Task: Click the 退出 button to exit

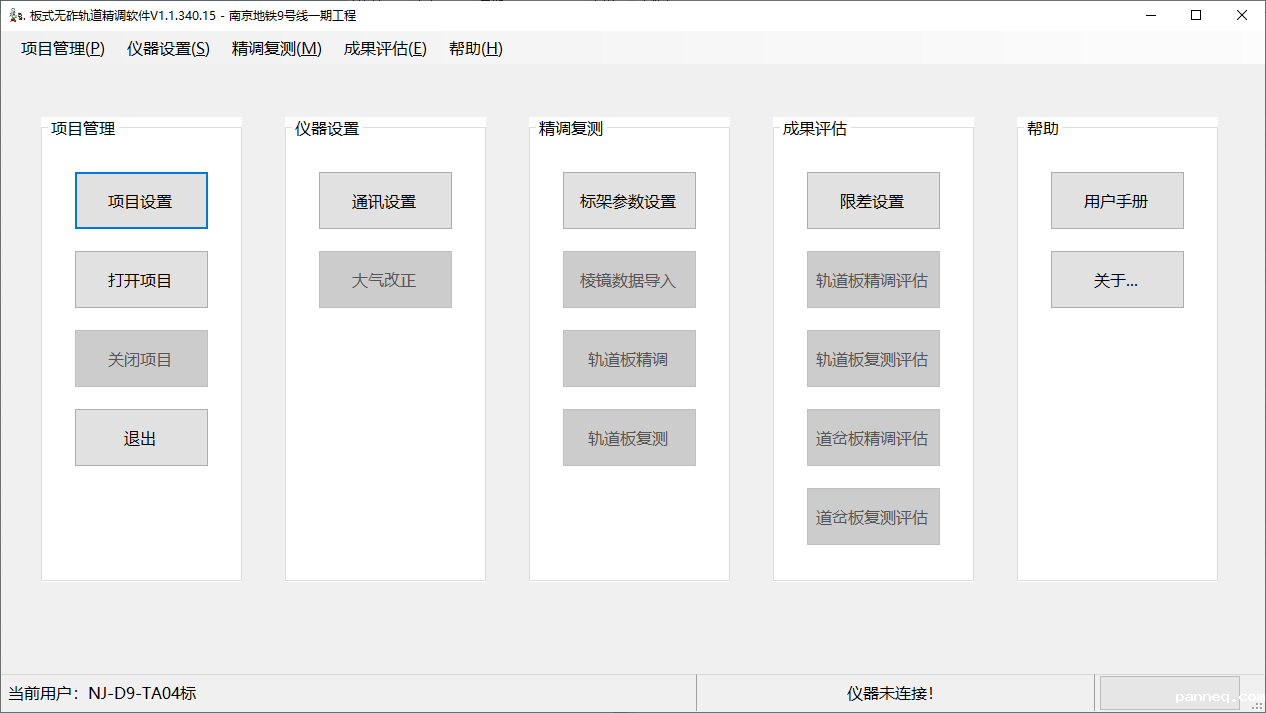Action: pos(141,438)
